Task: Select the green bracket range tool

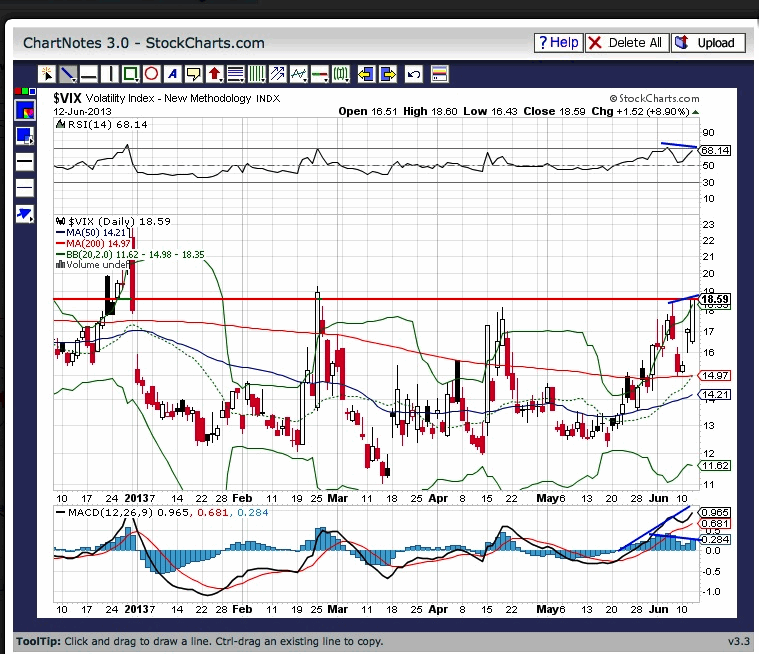Action: tap(341, 74)
